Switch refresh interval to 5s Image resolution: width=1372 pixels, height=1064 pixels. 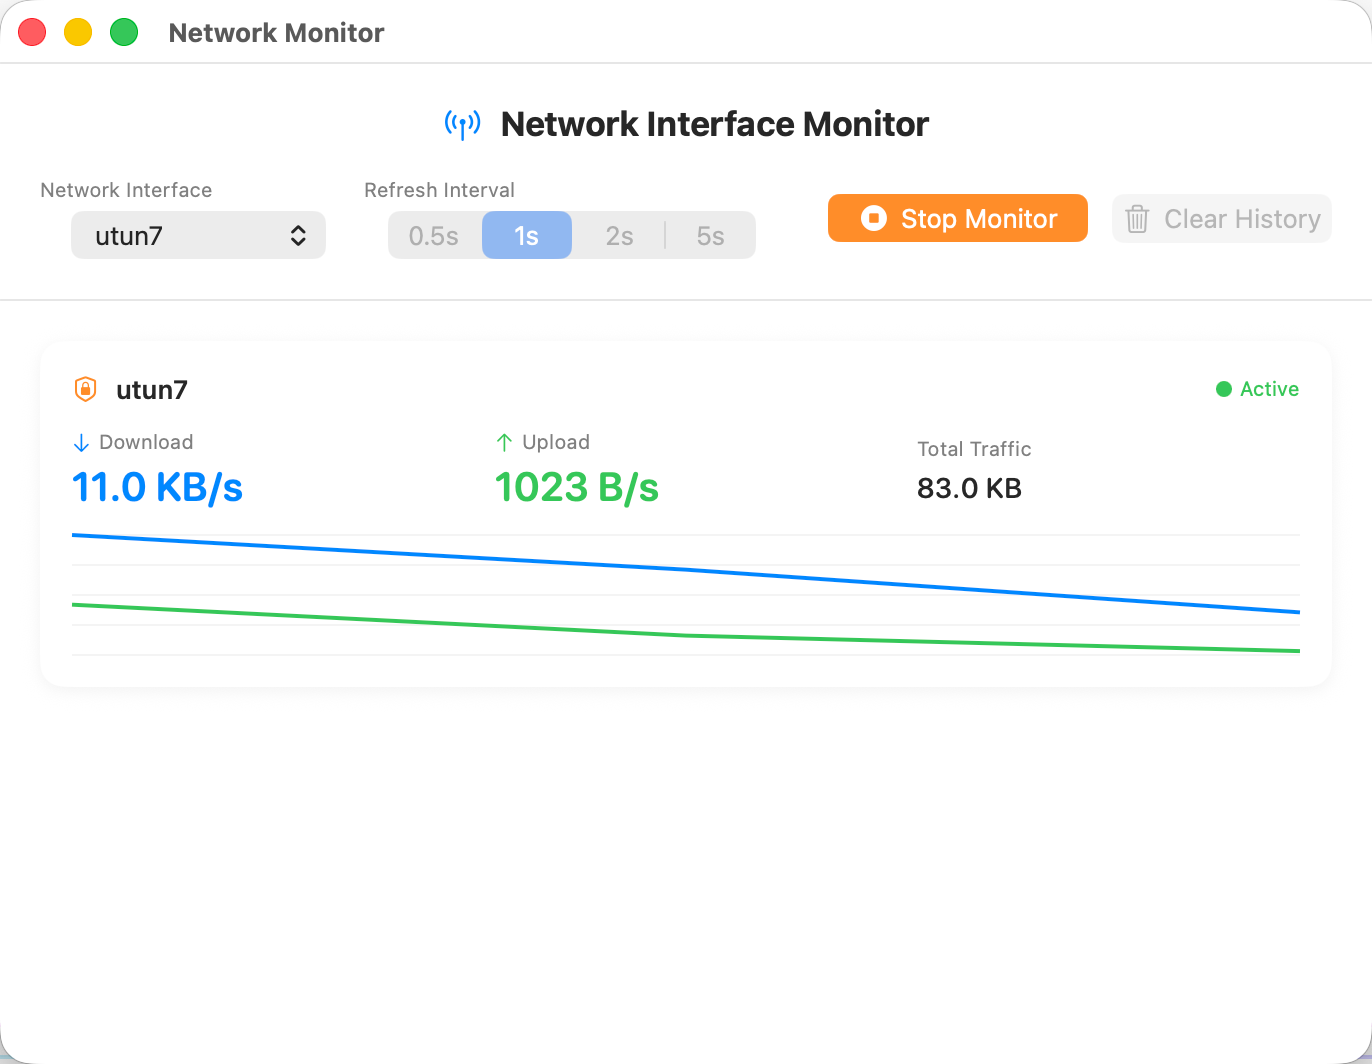click(x=710, y=235)
